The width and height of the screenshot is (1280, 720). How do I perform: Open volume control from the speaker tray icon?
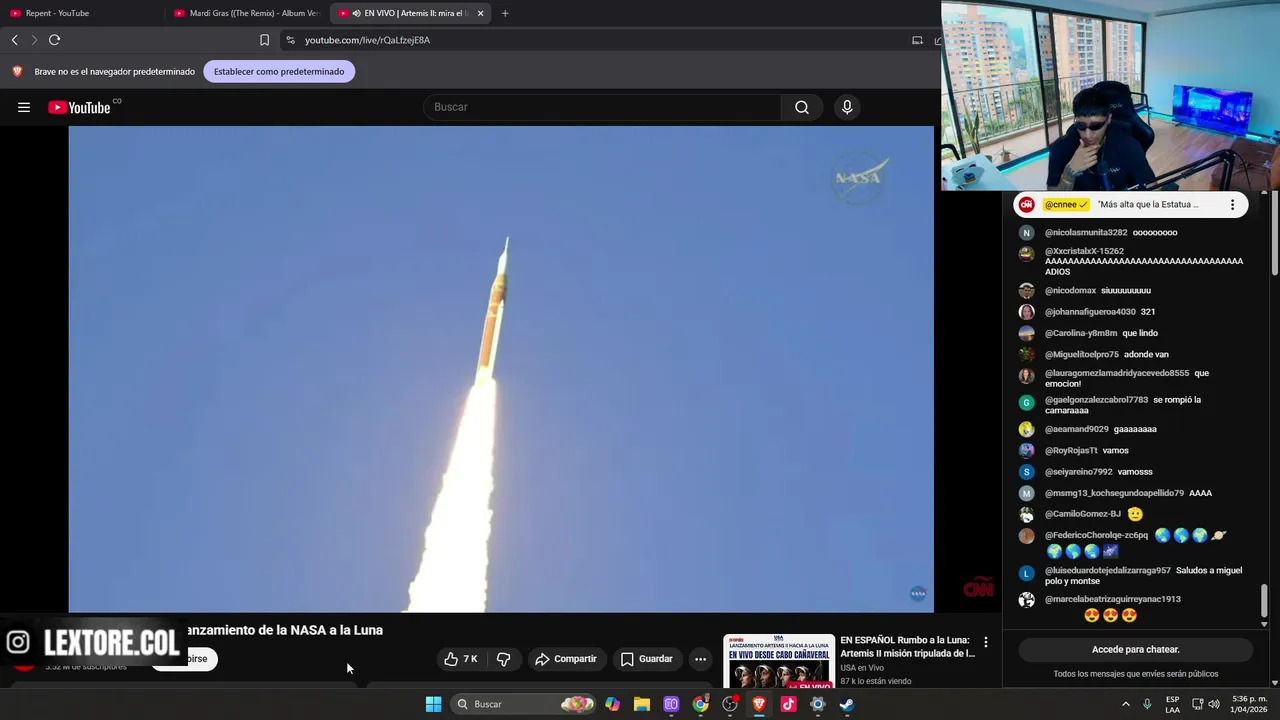(1214, 704)
